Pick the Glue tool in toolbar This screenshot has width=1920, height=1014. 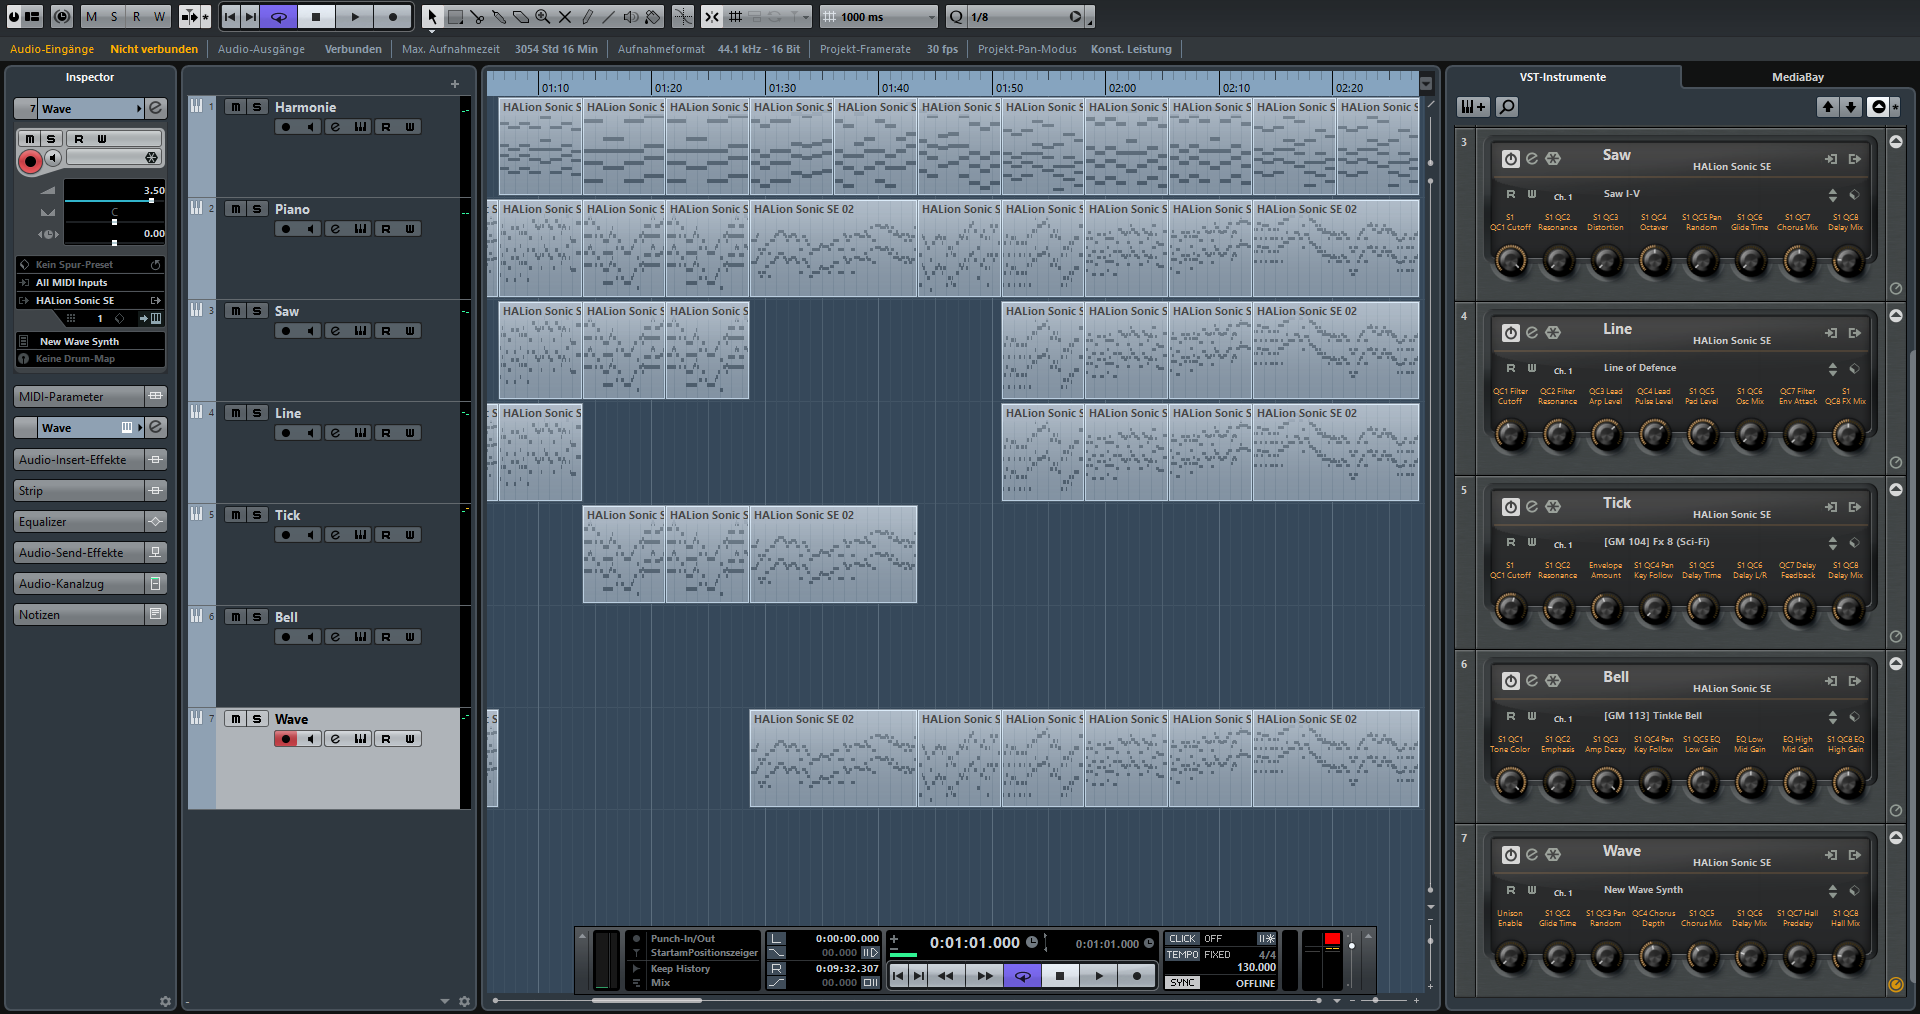499,17
